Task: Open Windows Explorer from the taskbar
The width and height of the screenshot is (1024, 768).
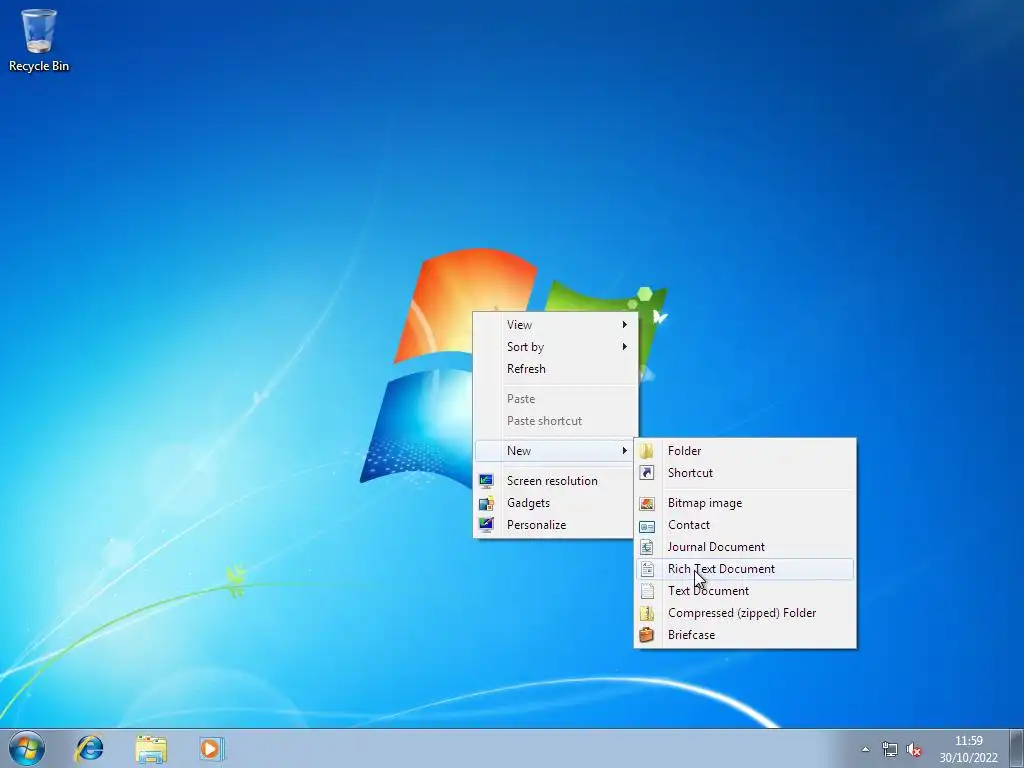Action: click(151, 748)
